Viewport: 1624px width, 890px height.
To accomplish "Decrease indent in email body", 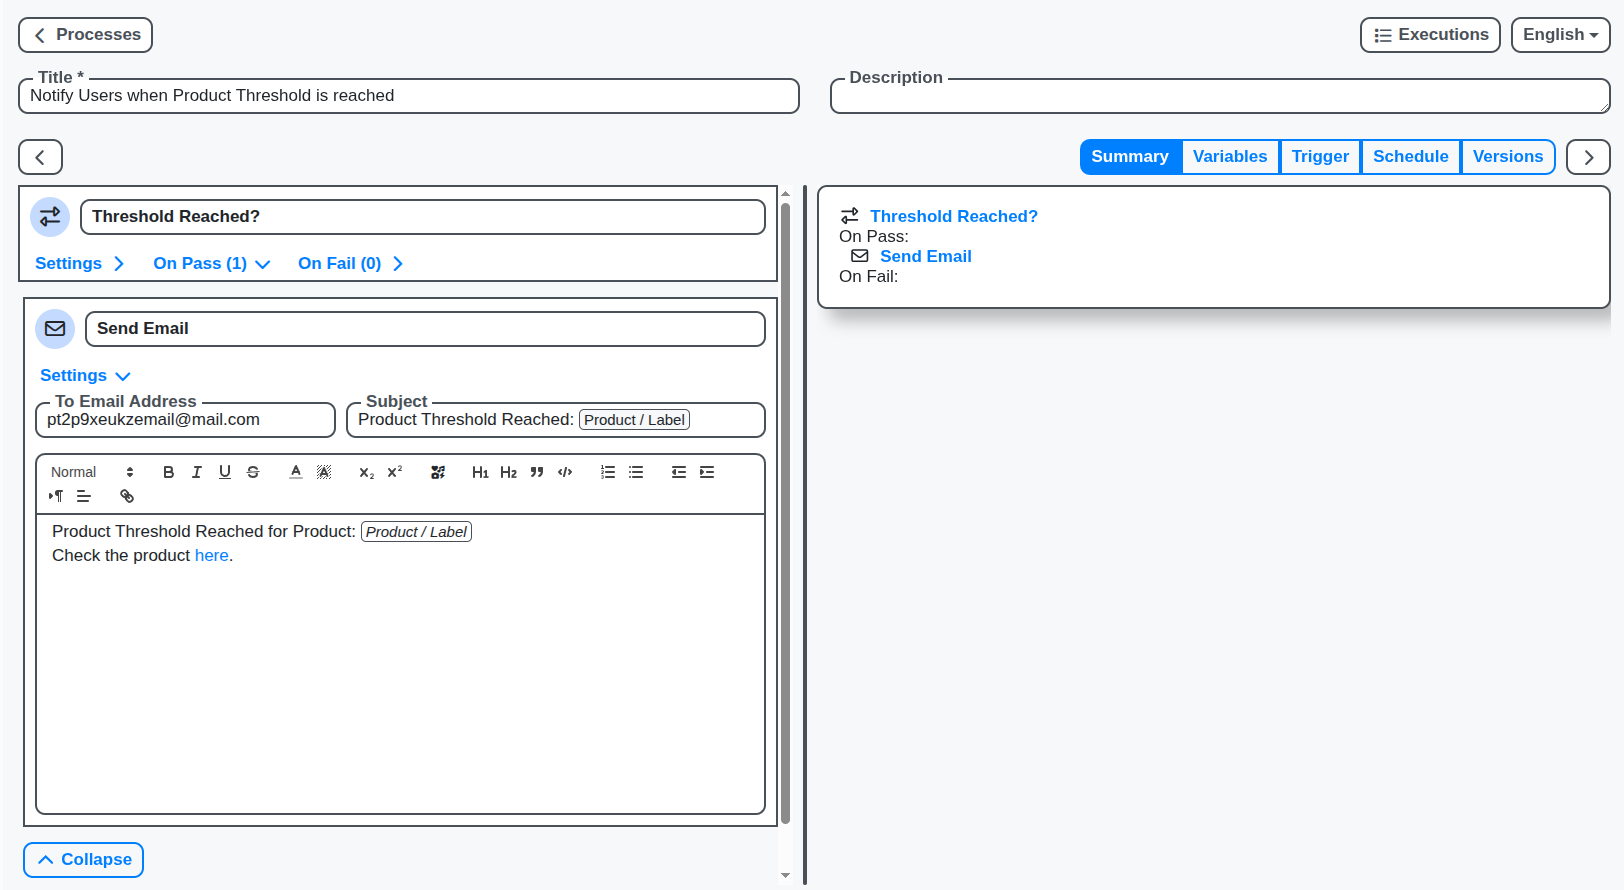I will tap(679, 472).
